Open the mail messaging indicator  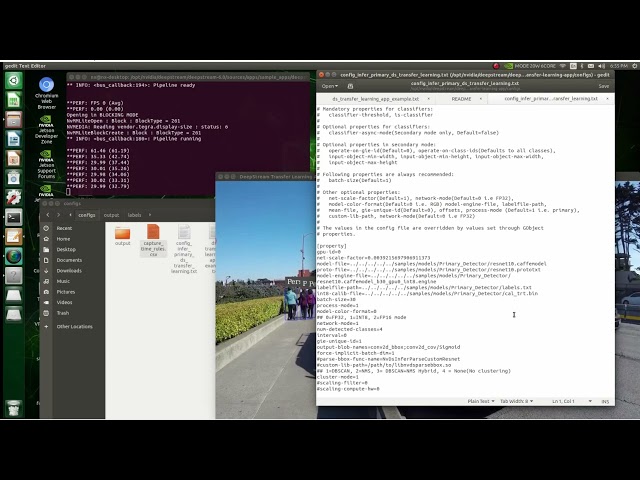pyautogui.click(x=591, y=66)
